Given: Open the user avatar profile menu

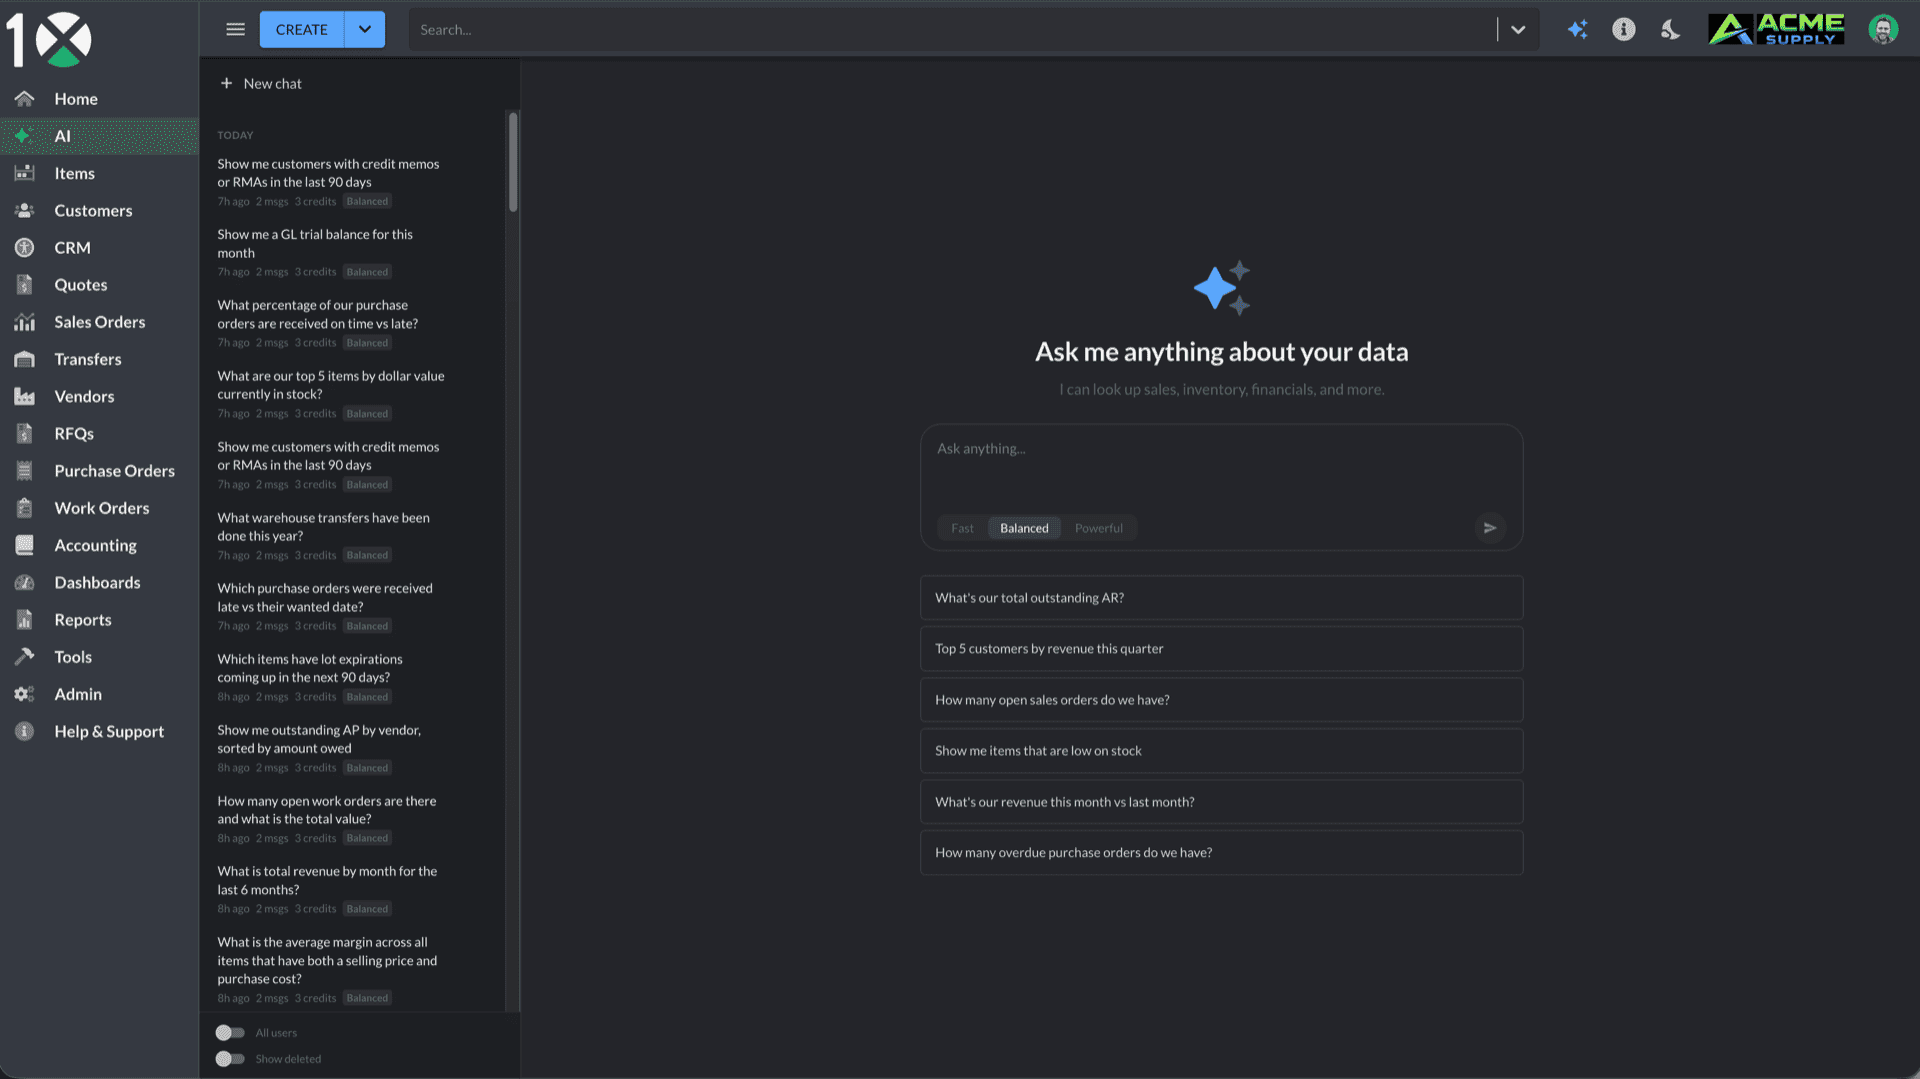Looking at the screenshot, I should tap(1883, 29).
